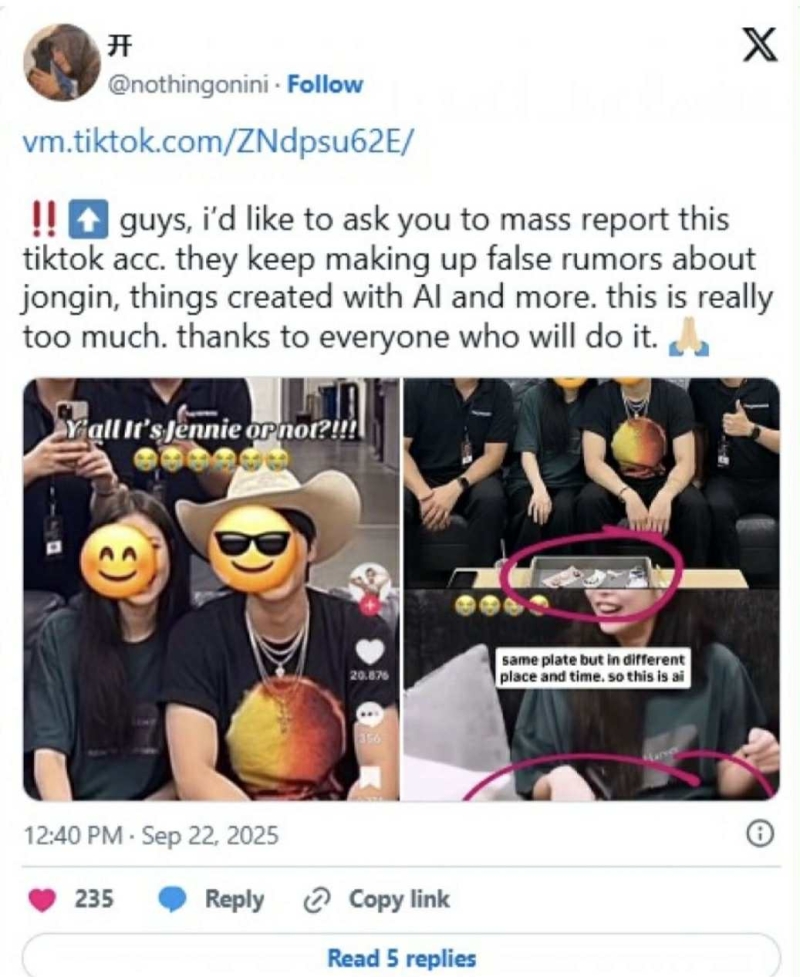
Task: Open the right circled plate image
Action: coord(592,589)
